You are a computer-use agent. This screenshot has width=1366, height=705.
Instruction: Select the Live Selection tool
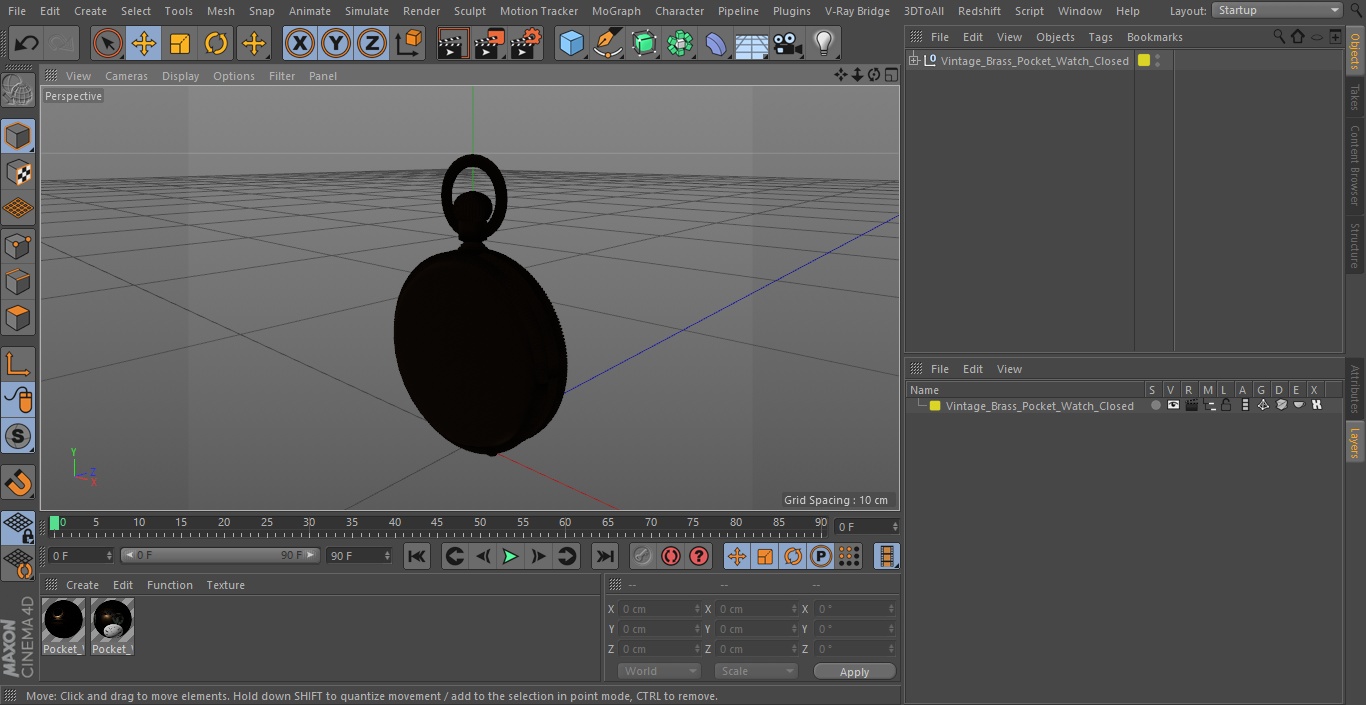tap(107, 43)
